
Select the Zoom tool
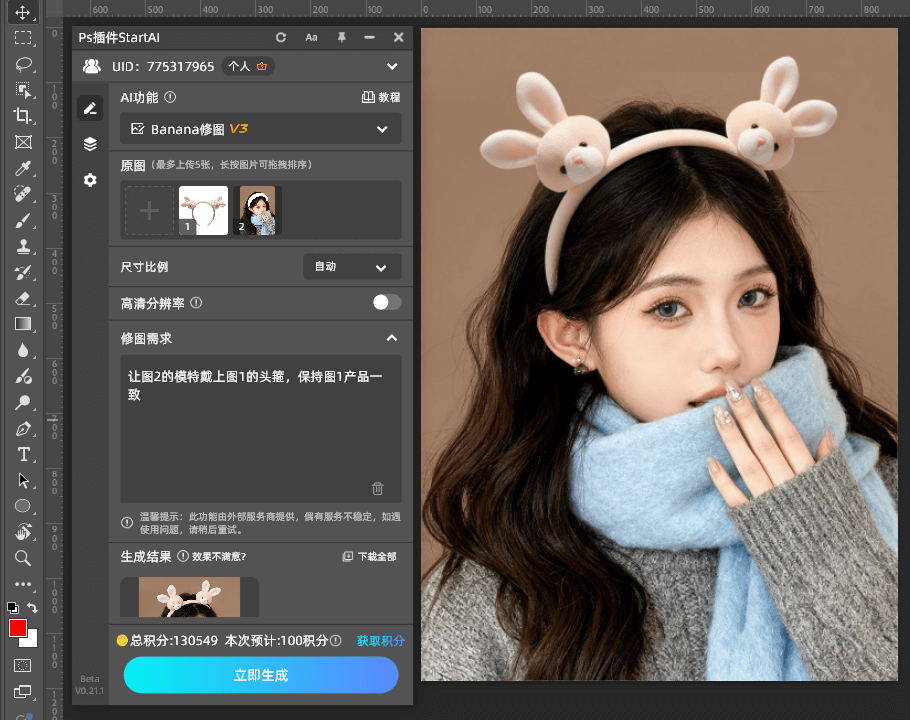click(x=22, y=558)
